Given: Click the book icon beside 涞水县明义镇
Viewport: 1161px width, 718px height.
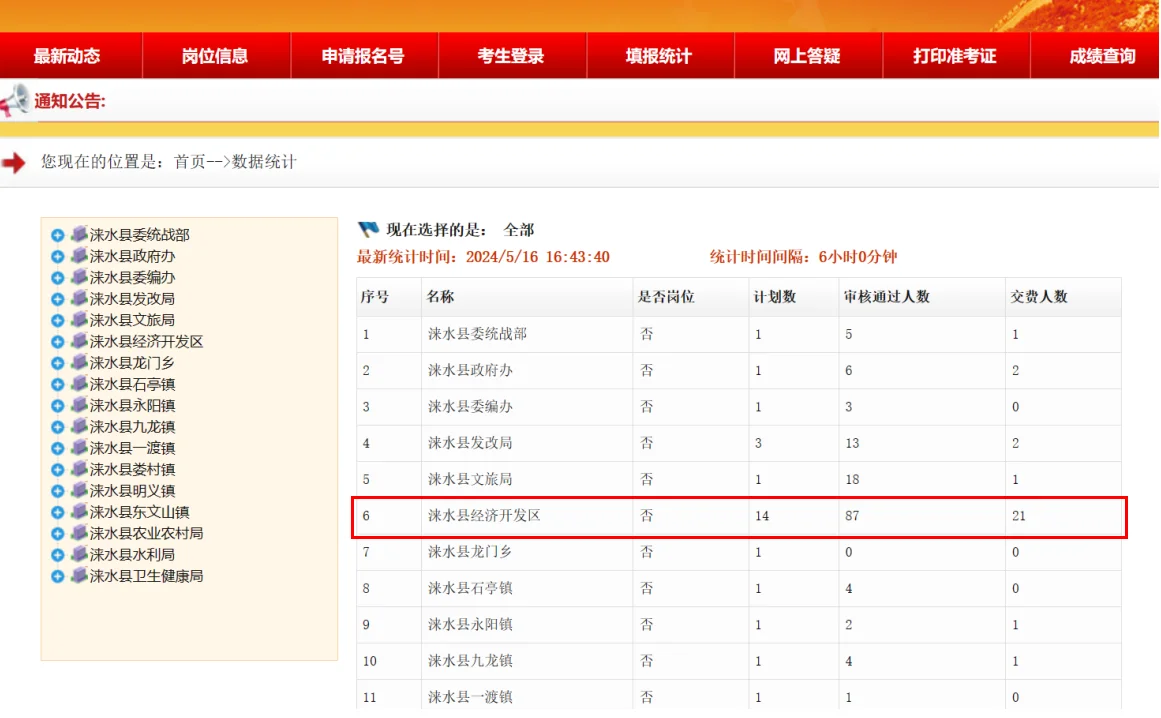Looking at the screenshot, I should pos(79,491).
